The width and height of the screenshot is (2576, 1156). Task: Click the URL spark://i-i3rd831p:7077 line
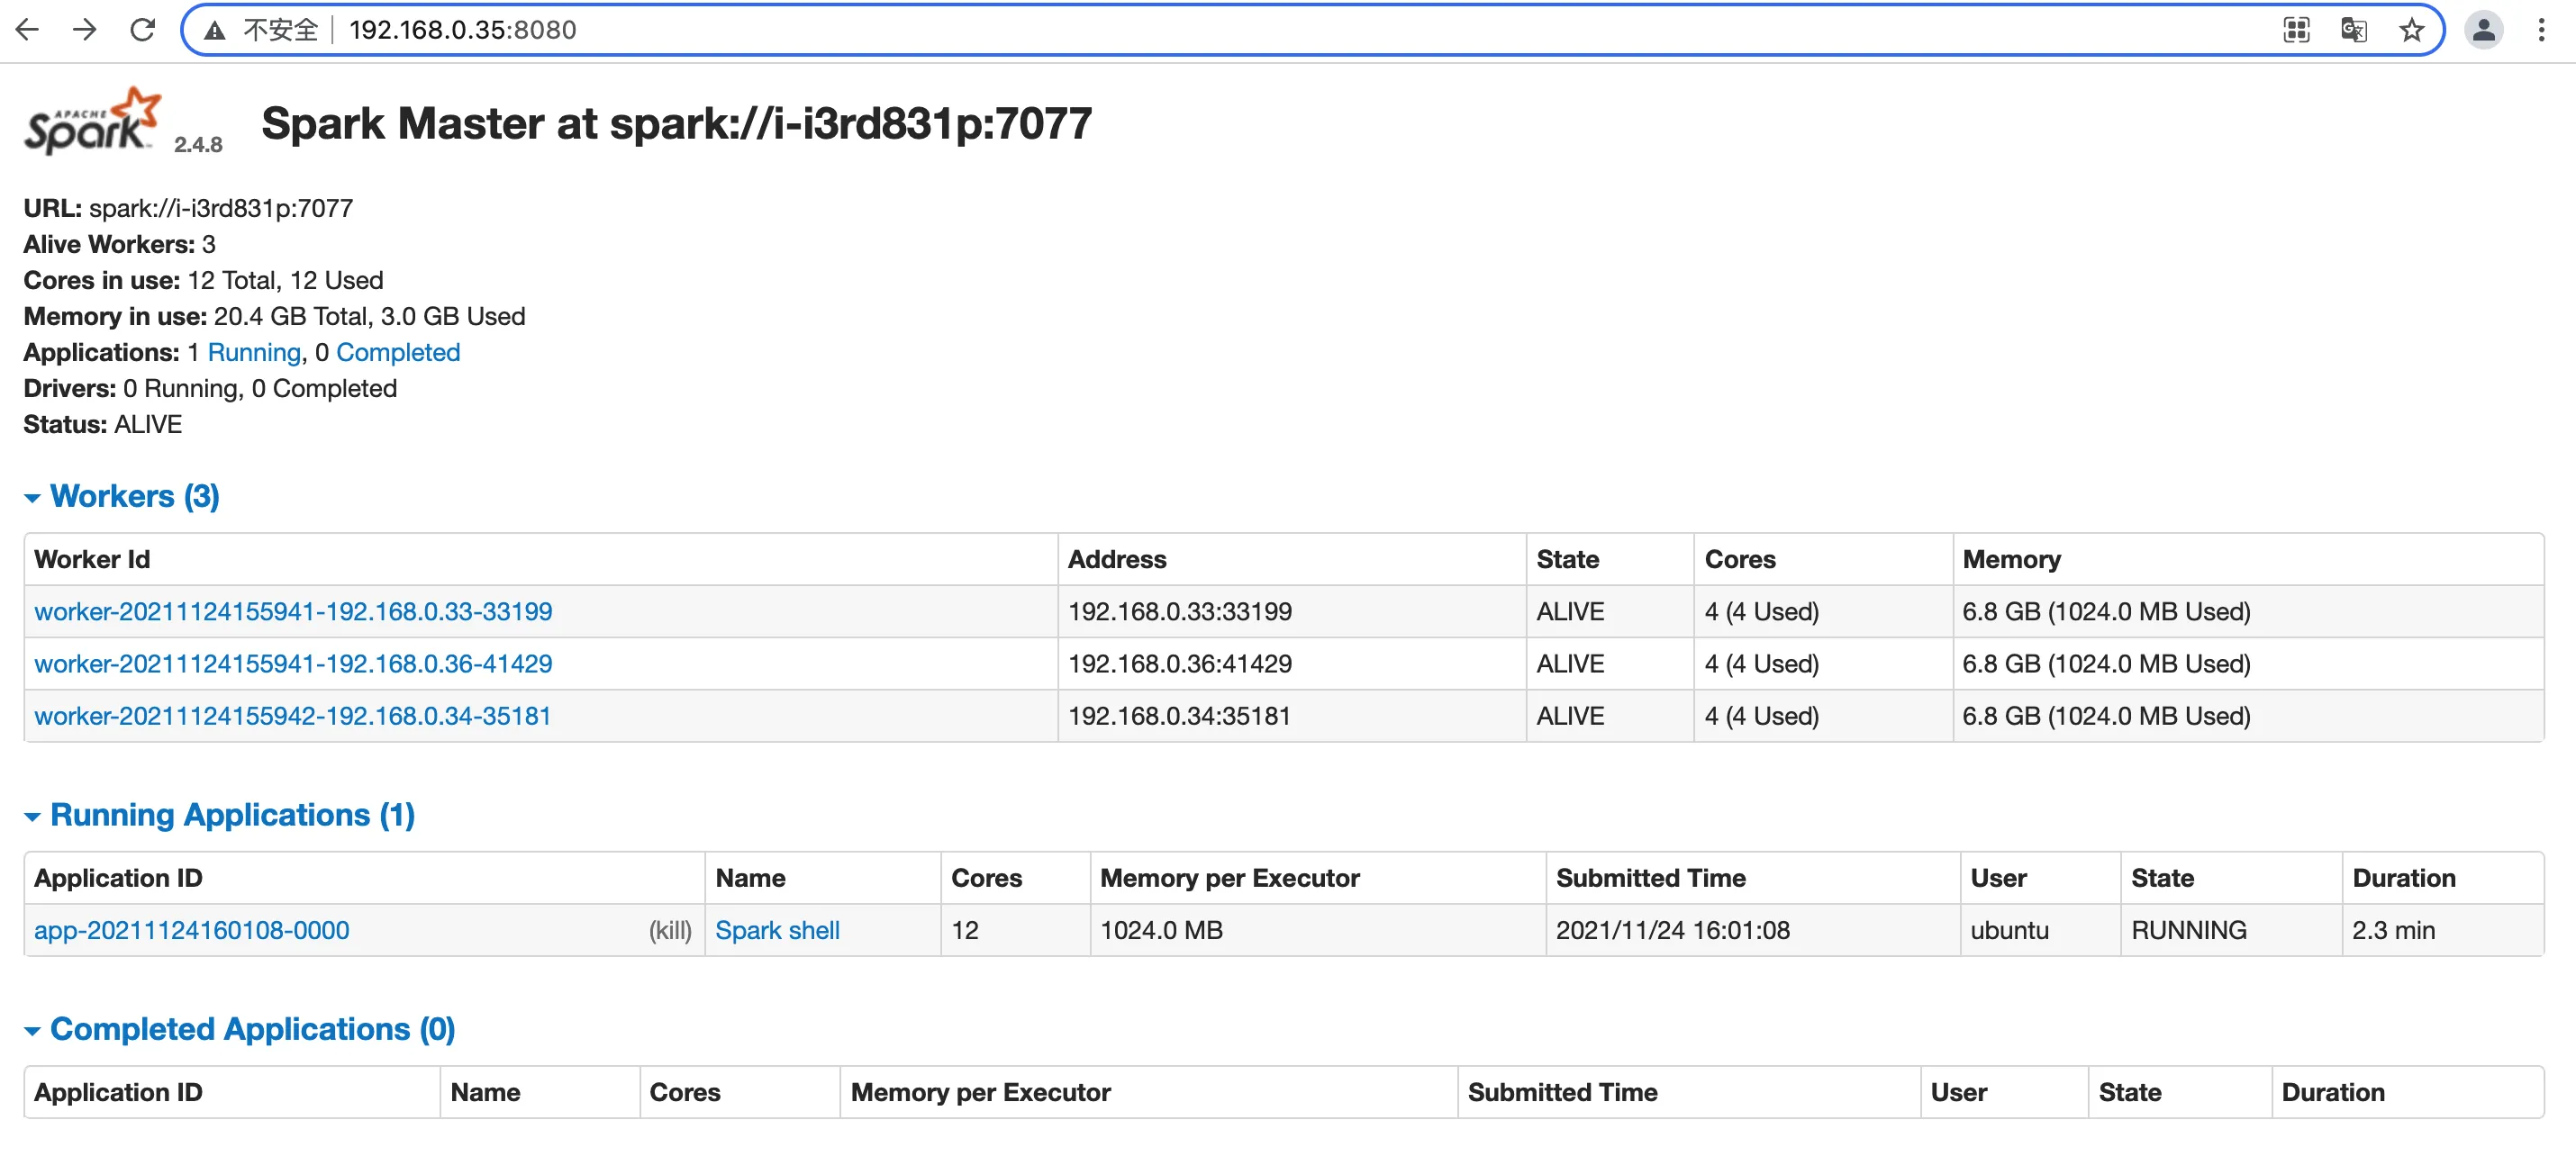(188, 208)
